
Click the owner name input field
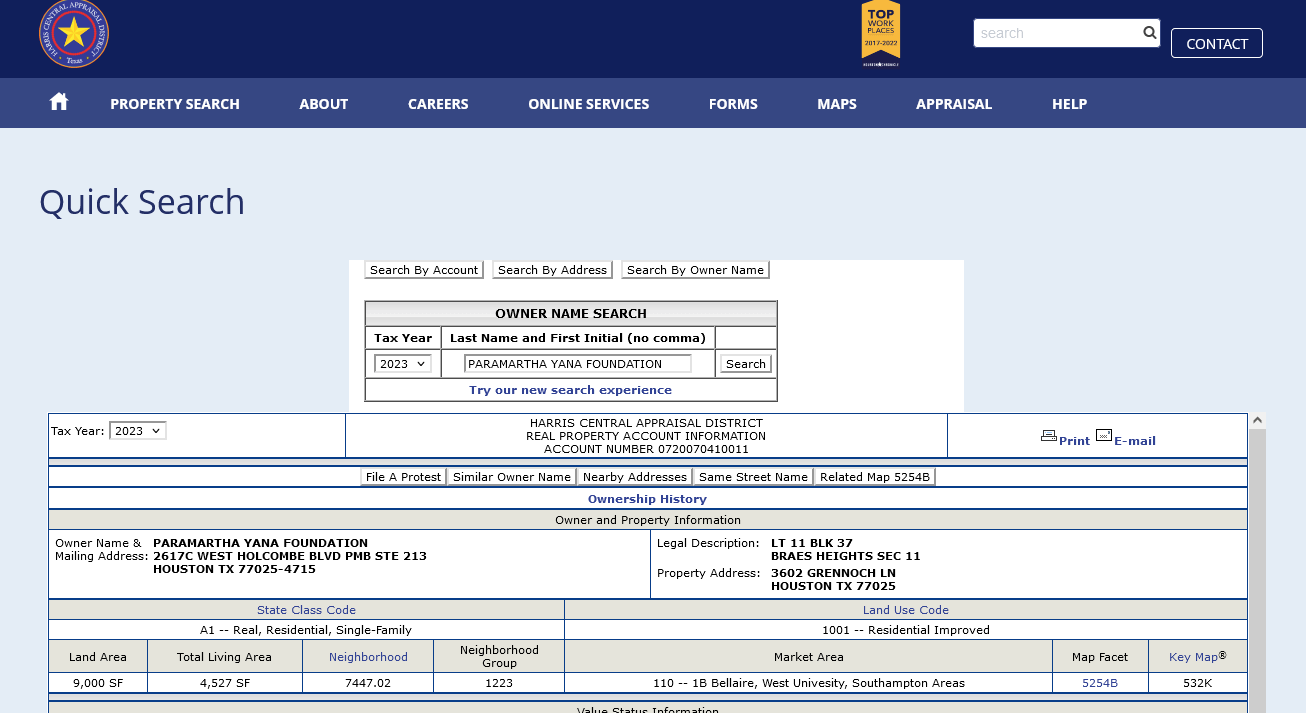click(x=578, y=364)
